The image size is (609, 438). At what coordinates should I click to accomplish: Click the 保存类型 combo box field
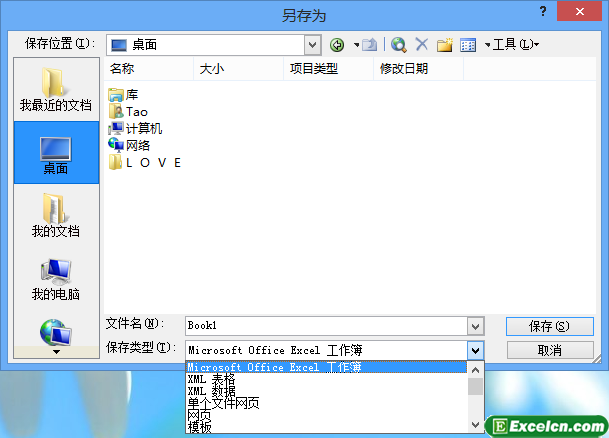point(327,351)
